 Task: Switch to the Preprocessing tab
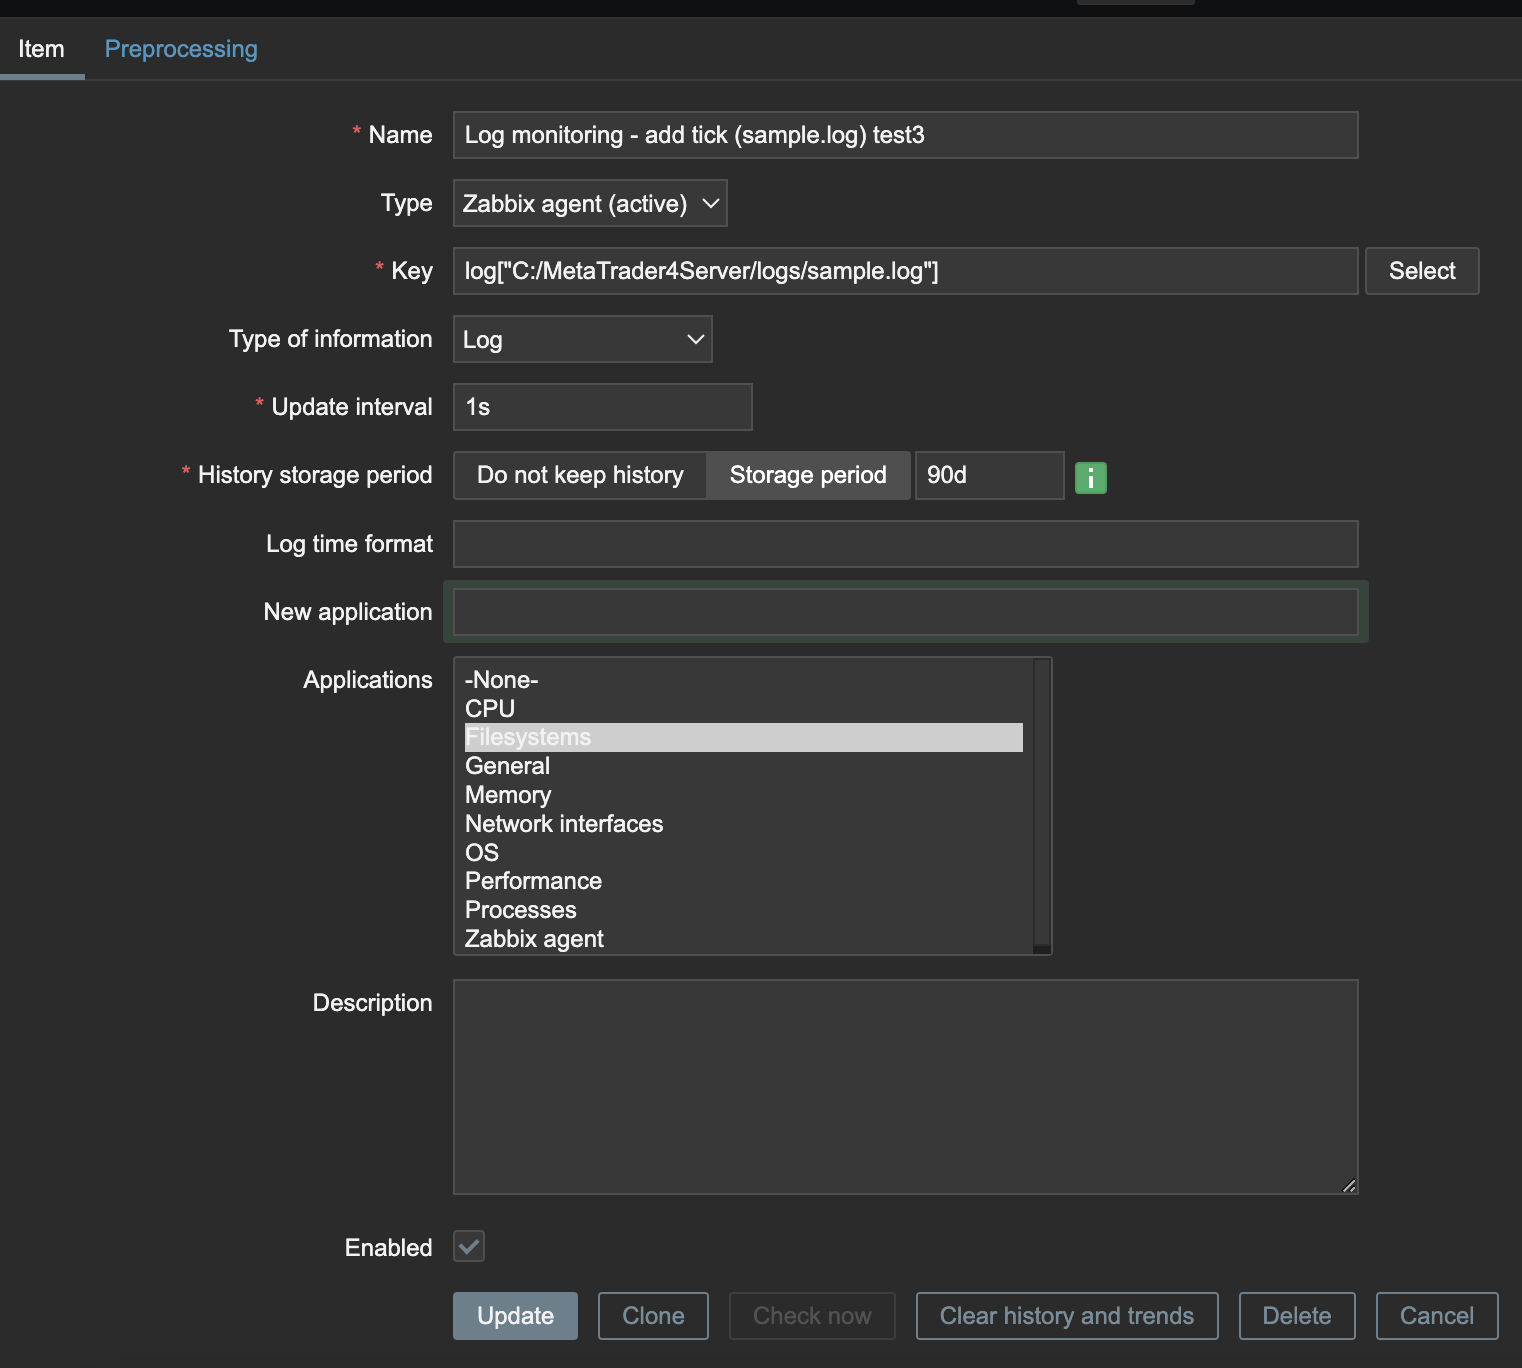(x=181, y=49)
